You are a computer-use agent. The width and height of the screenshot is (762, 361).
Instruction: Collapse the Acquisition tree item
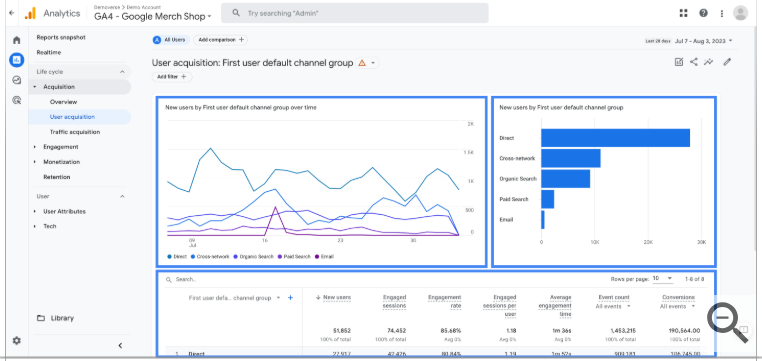35,87
